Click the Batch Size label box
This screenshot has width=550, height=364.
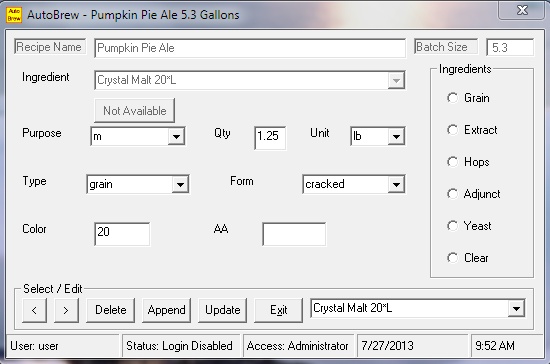446,47
